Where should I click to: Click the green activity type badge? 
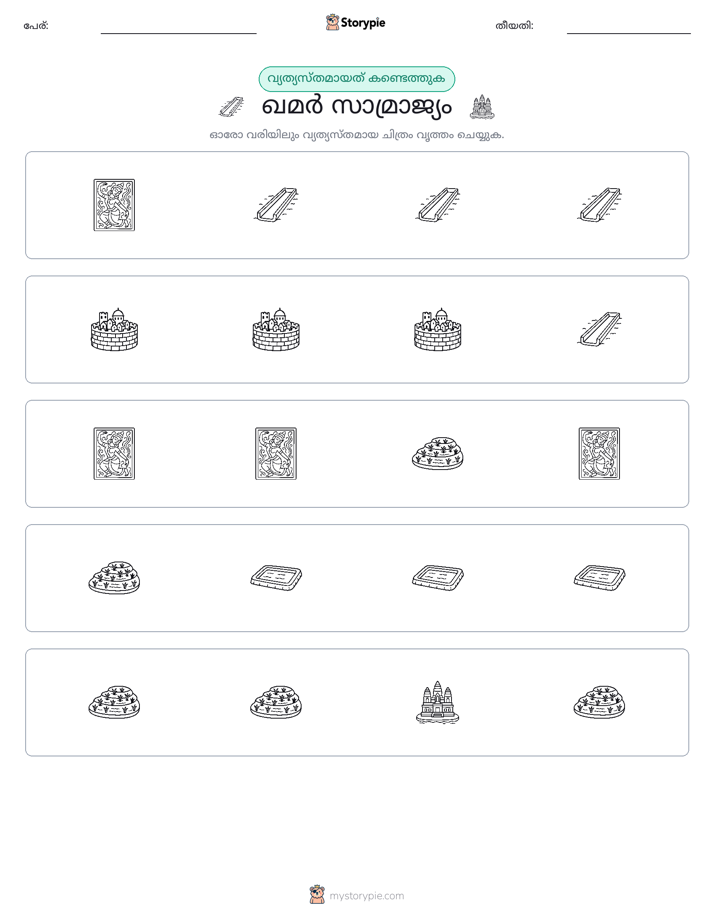coord(357,79)
